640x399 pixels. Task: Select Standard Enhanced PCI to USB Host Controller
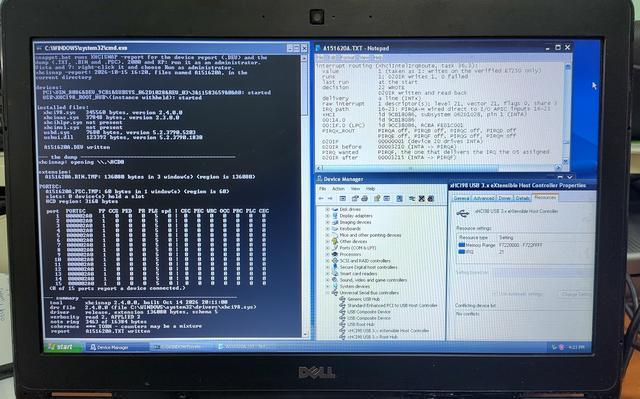(x=392, y=305)
